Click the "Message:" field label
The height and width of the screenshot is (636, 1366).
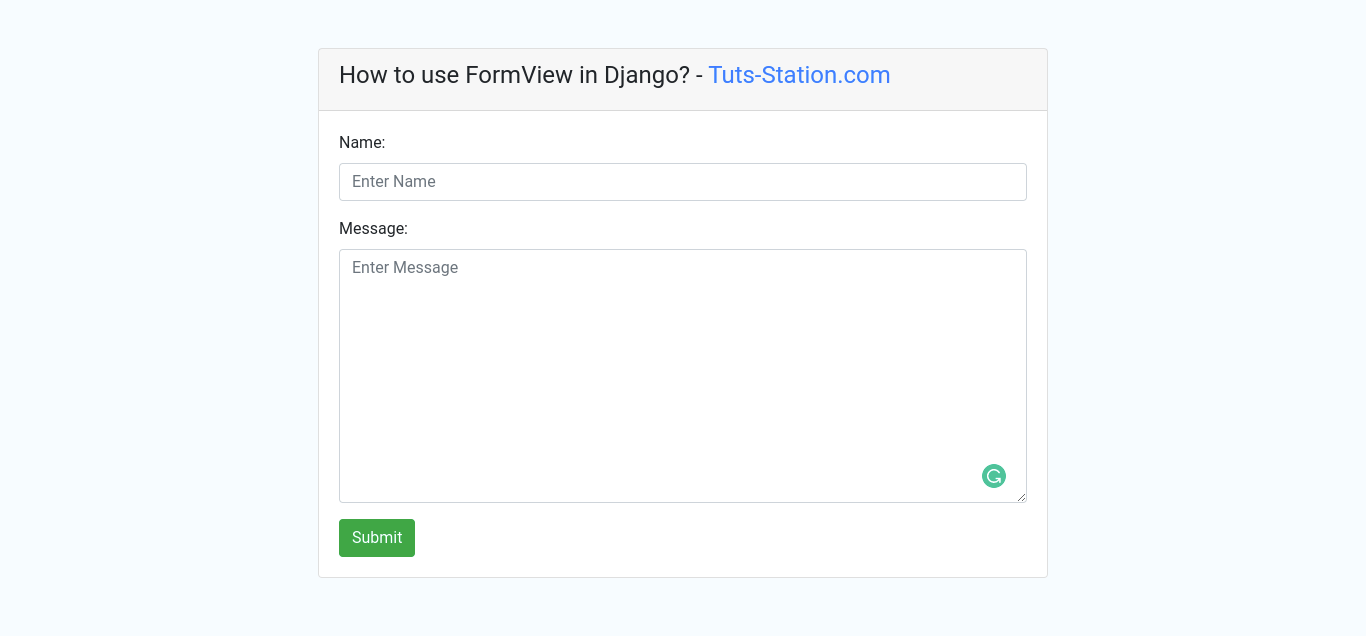(373, 229)
